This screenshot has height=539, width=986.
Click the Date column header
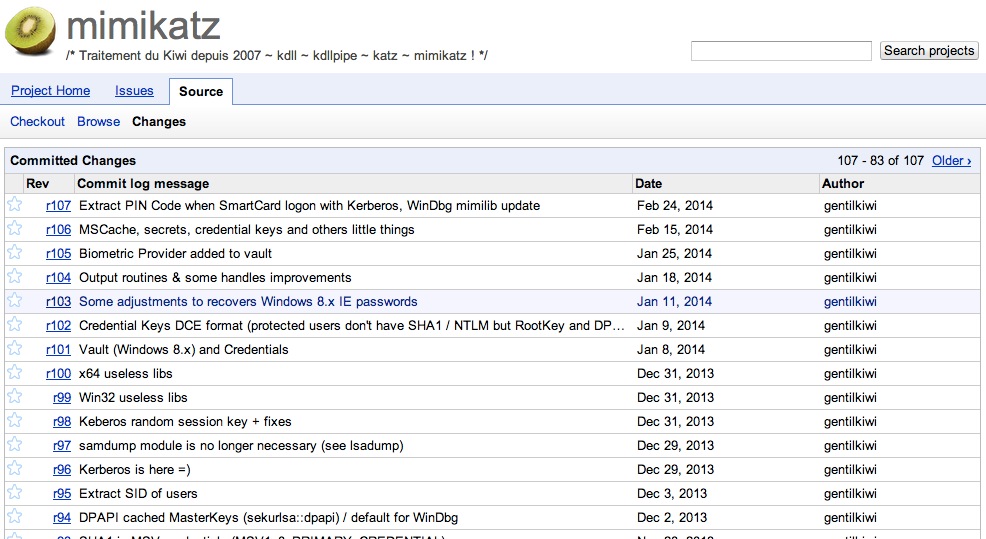click(x=648, y=184)
